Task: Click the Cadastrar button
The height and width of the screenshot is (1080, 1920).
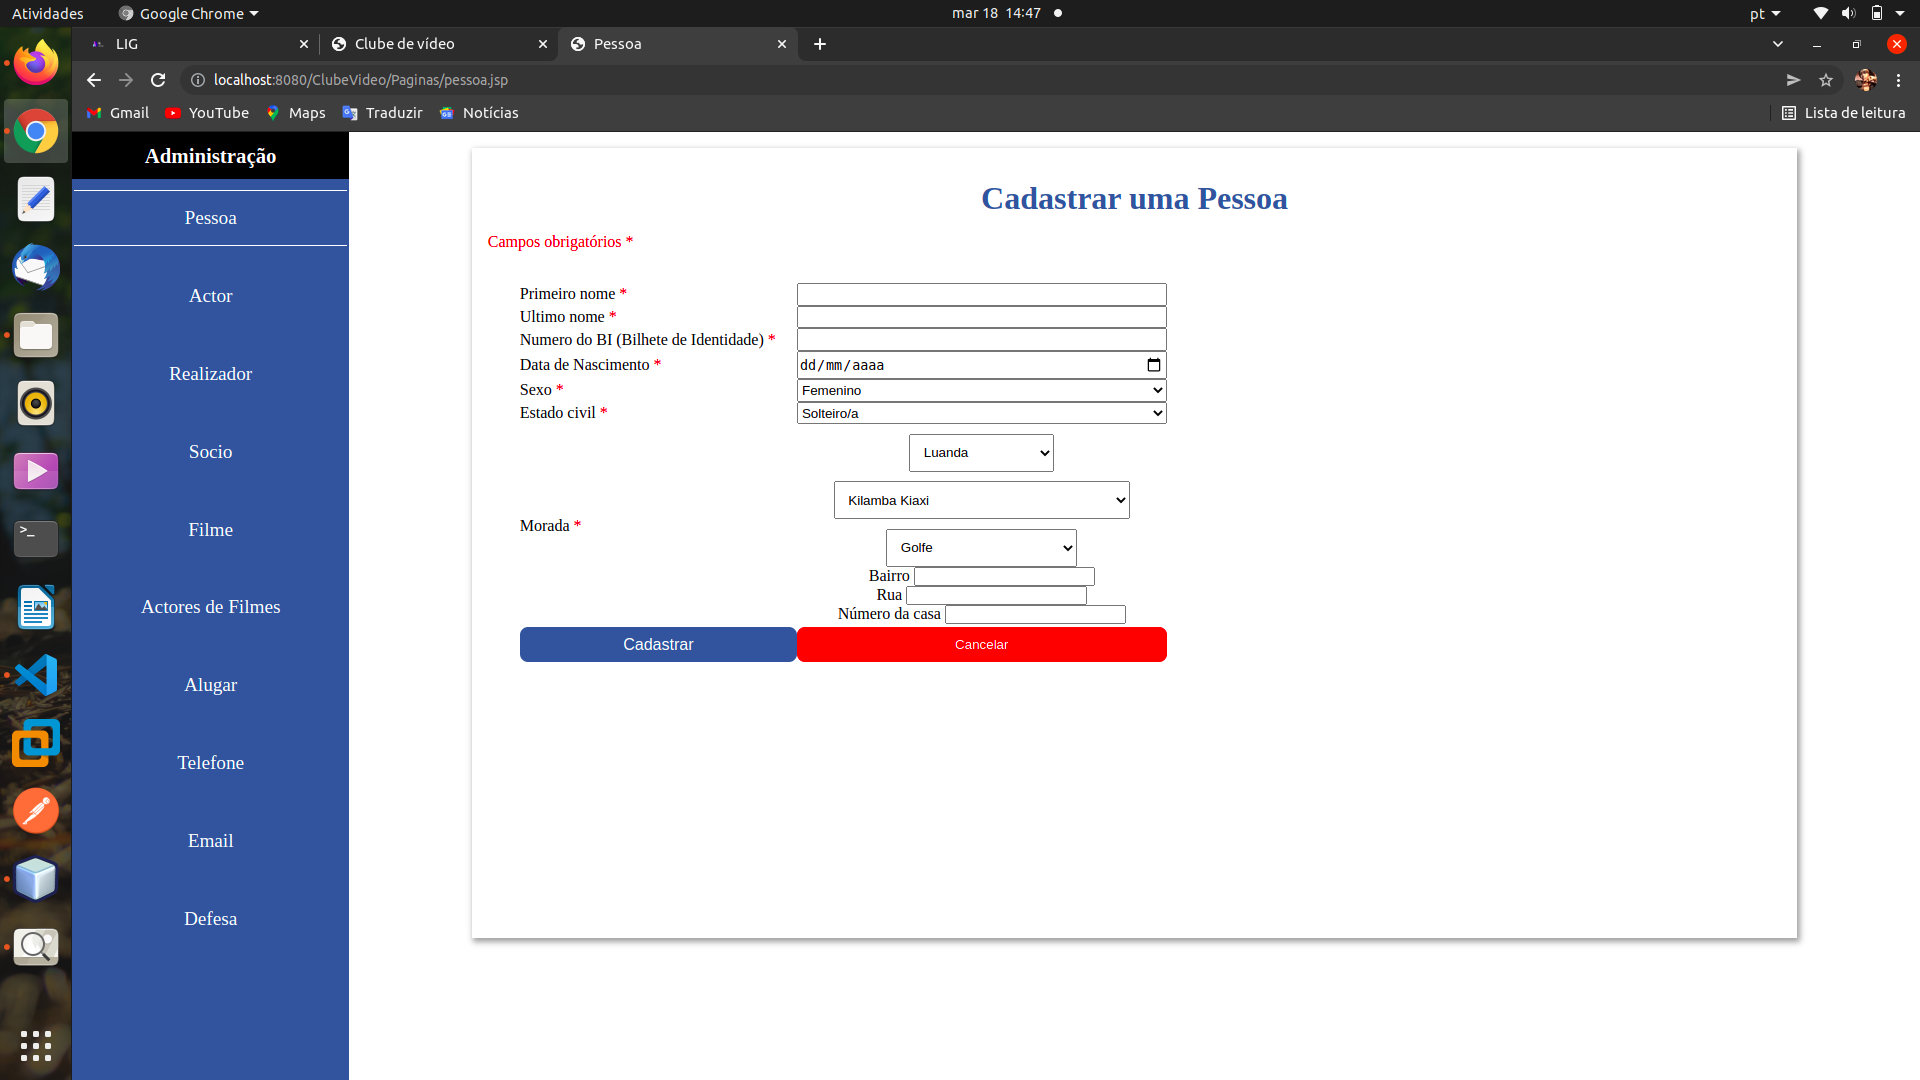Action: (658, 645)
